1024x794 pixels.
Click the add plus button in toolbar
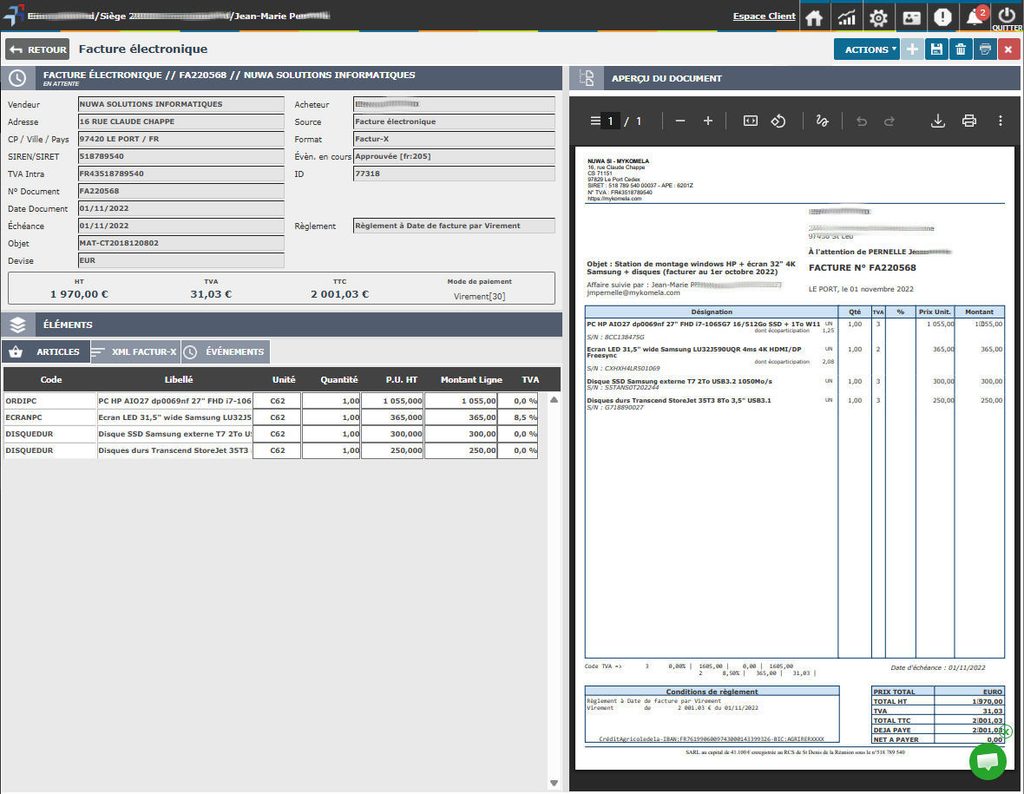pyautogui.click(x=912, y=50)
